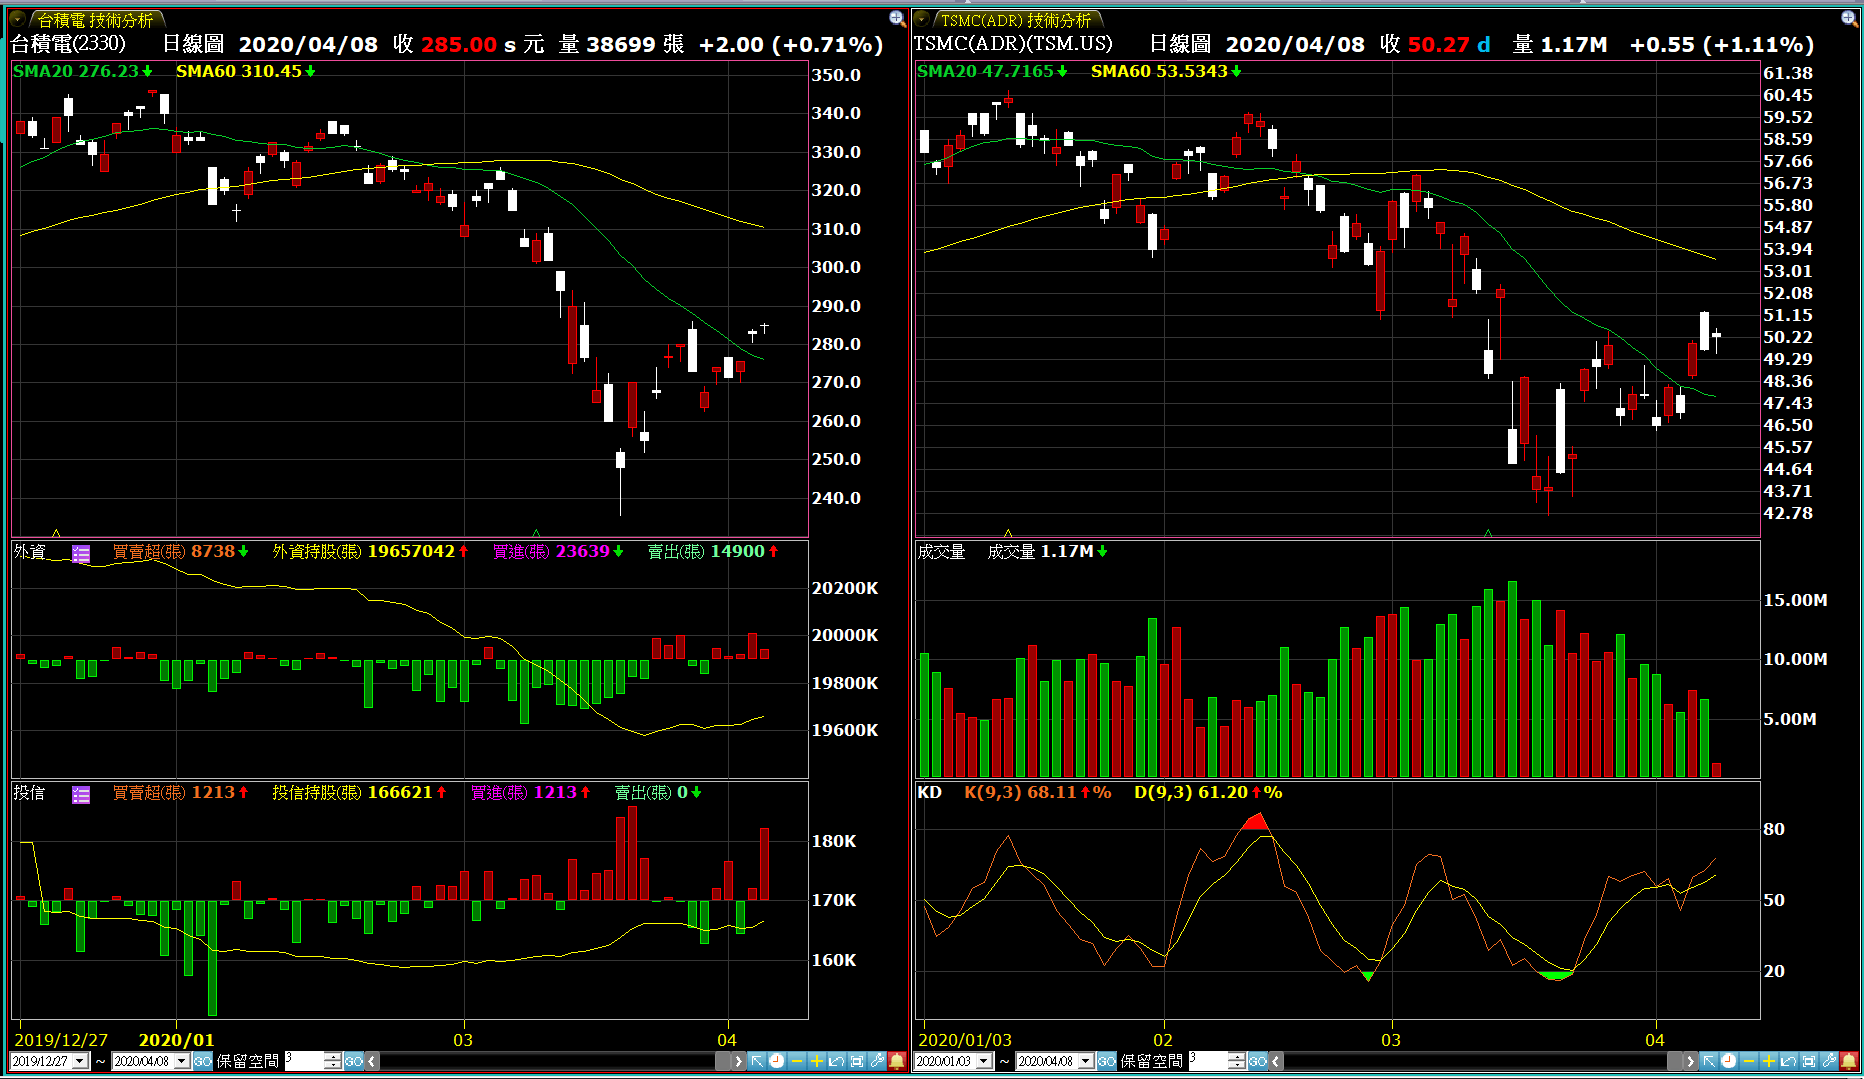
Task: Click the scroll-right arrow of the 台積電 chart scrollbar
Action: pyautogui.click(x=738, y=1061)
